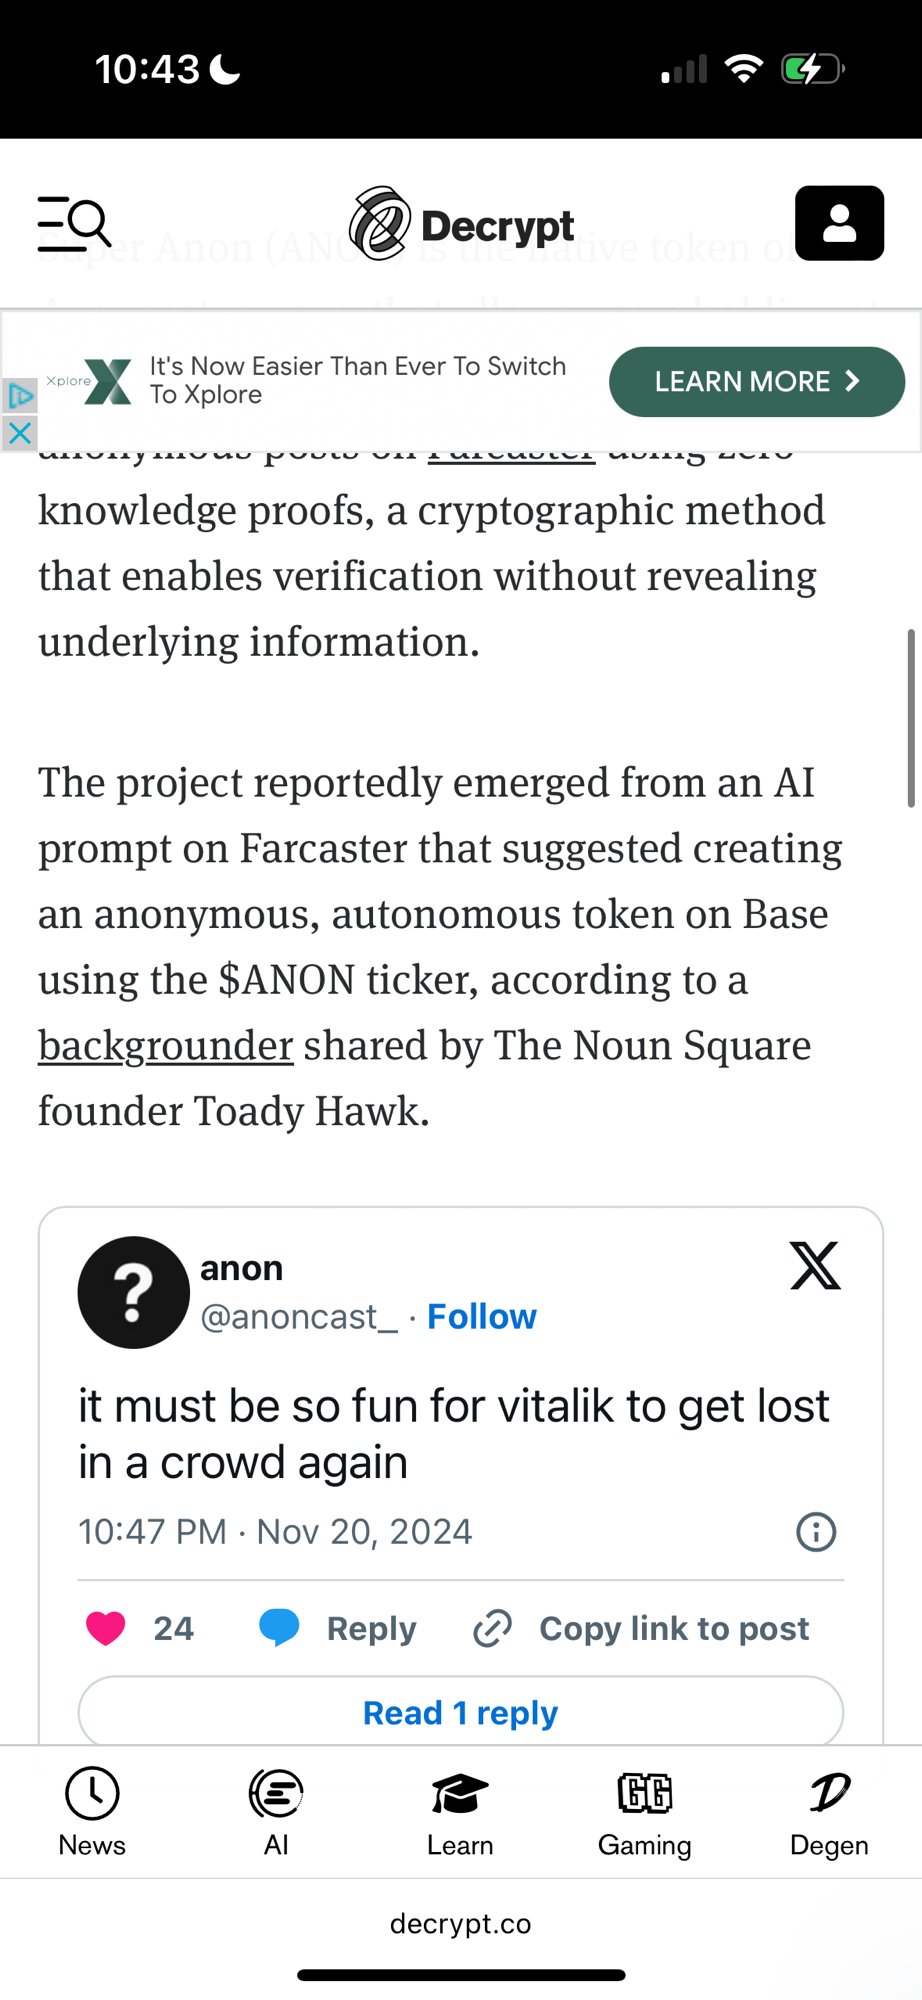This screenshot has height=2000, width=922.
Task: Like the anon tweet with the heart
Action: point(105,1628)
